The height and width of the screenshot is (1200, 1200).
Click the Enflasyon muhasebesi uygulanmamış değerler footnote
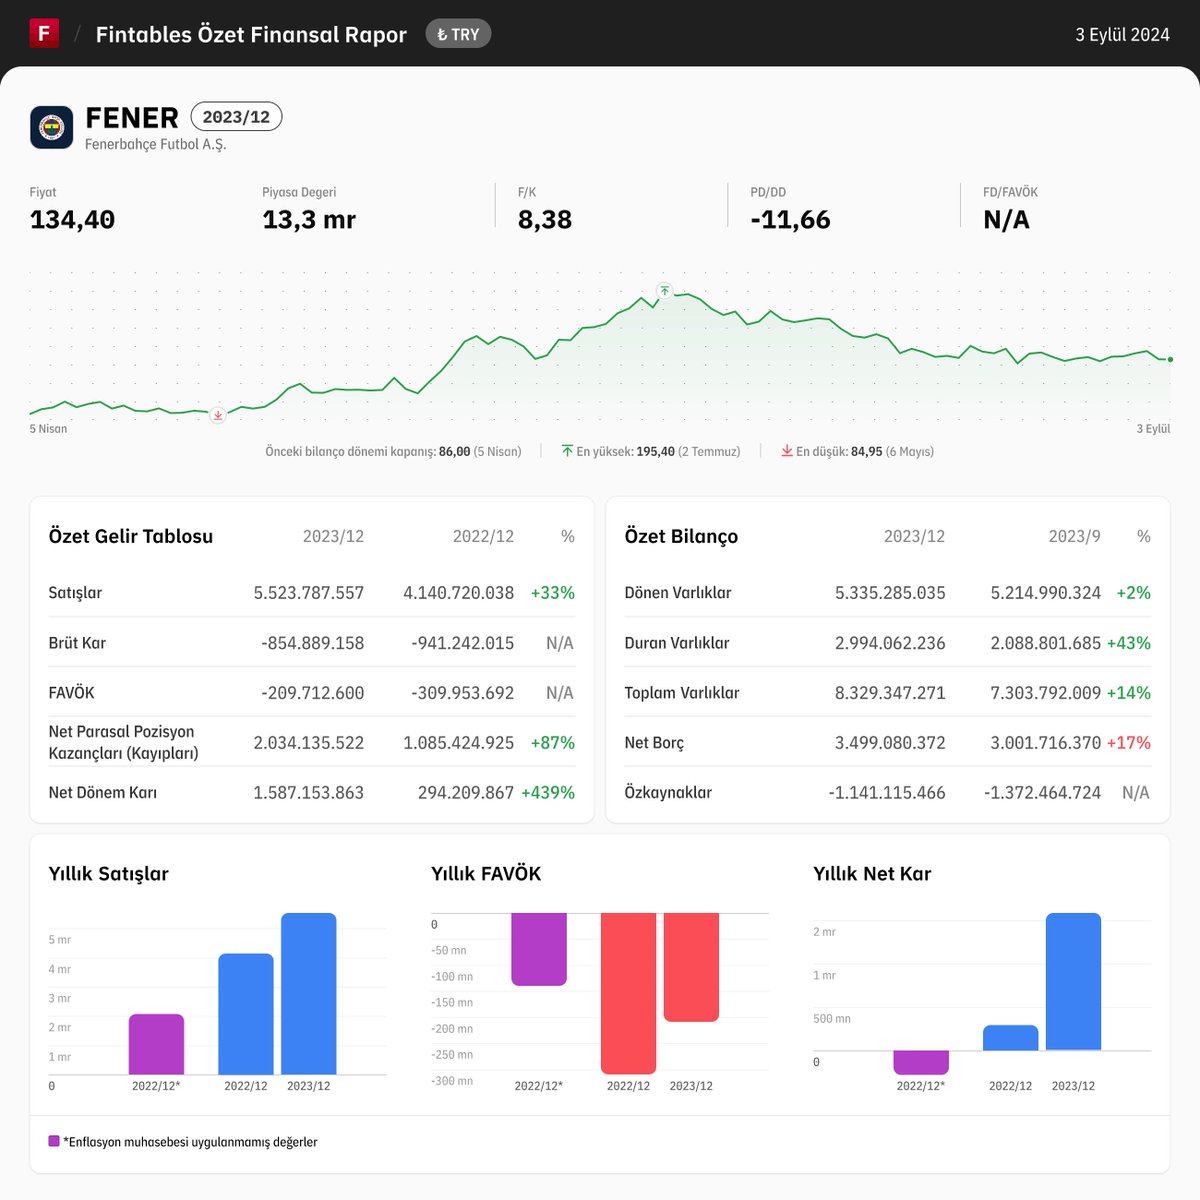coord(190,1141)
